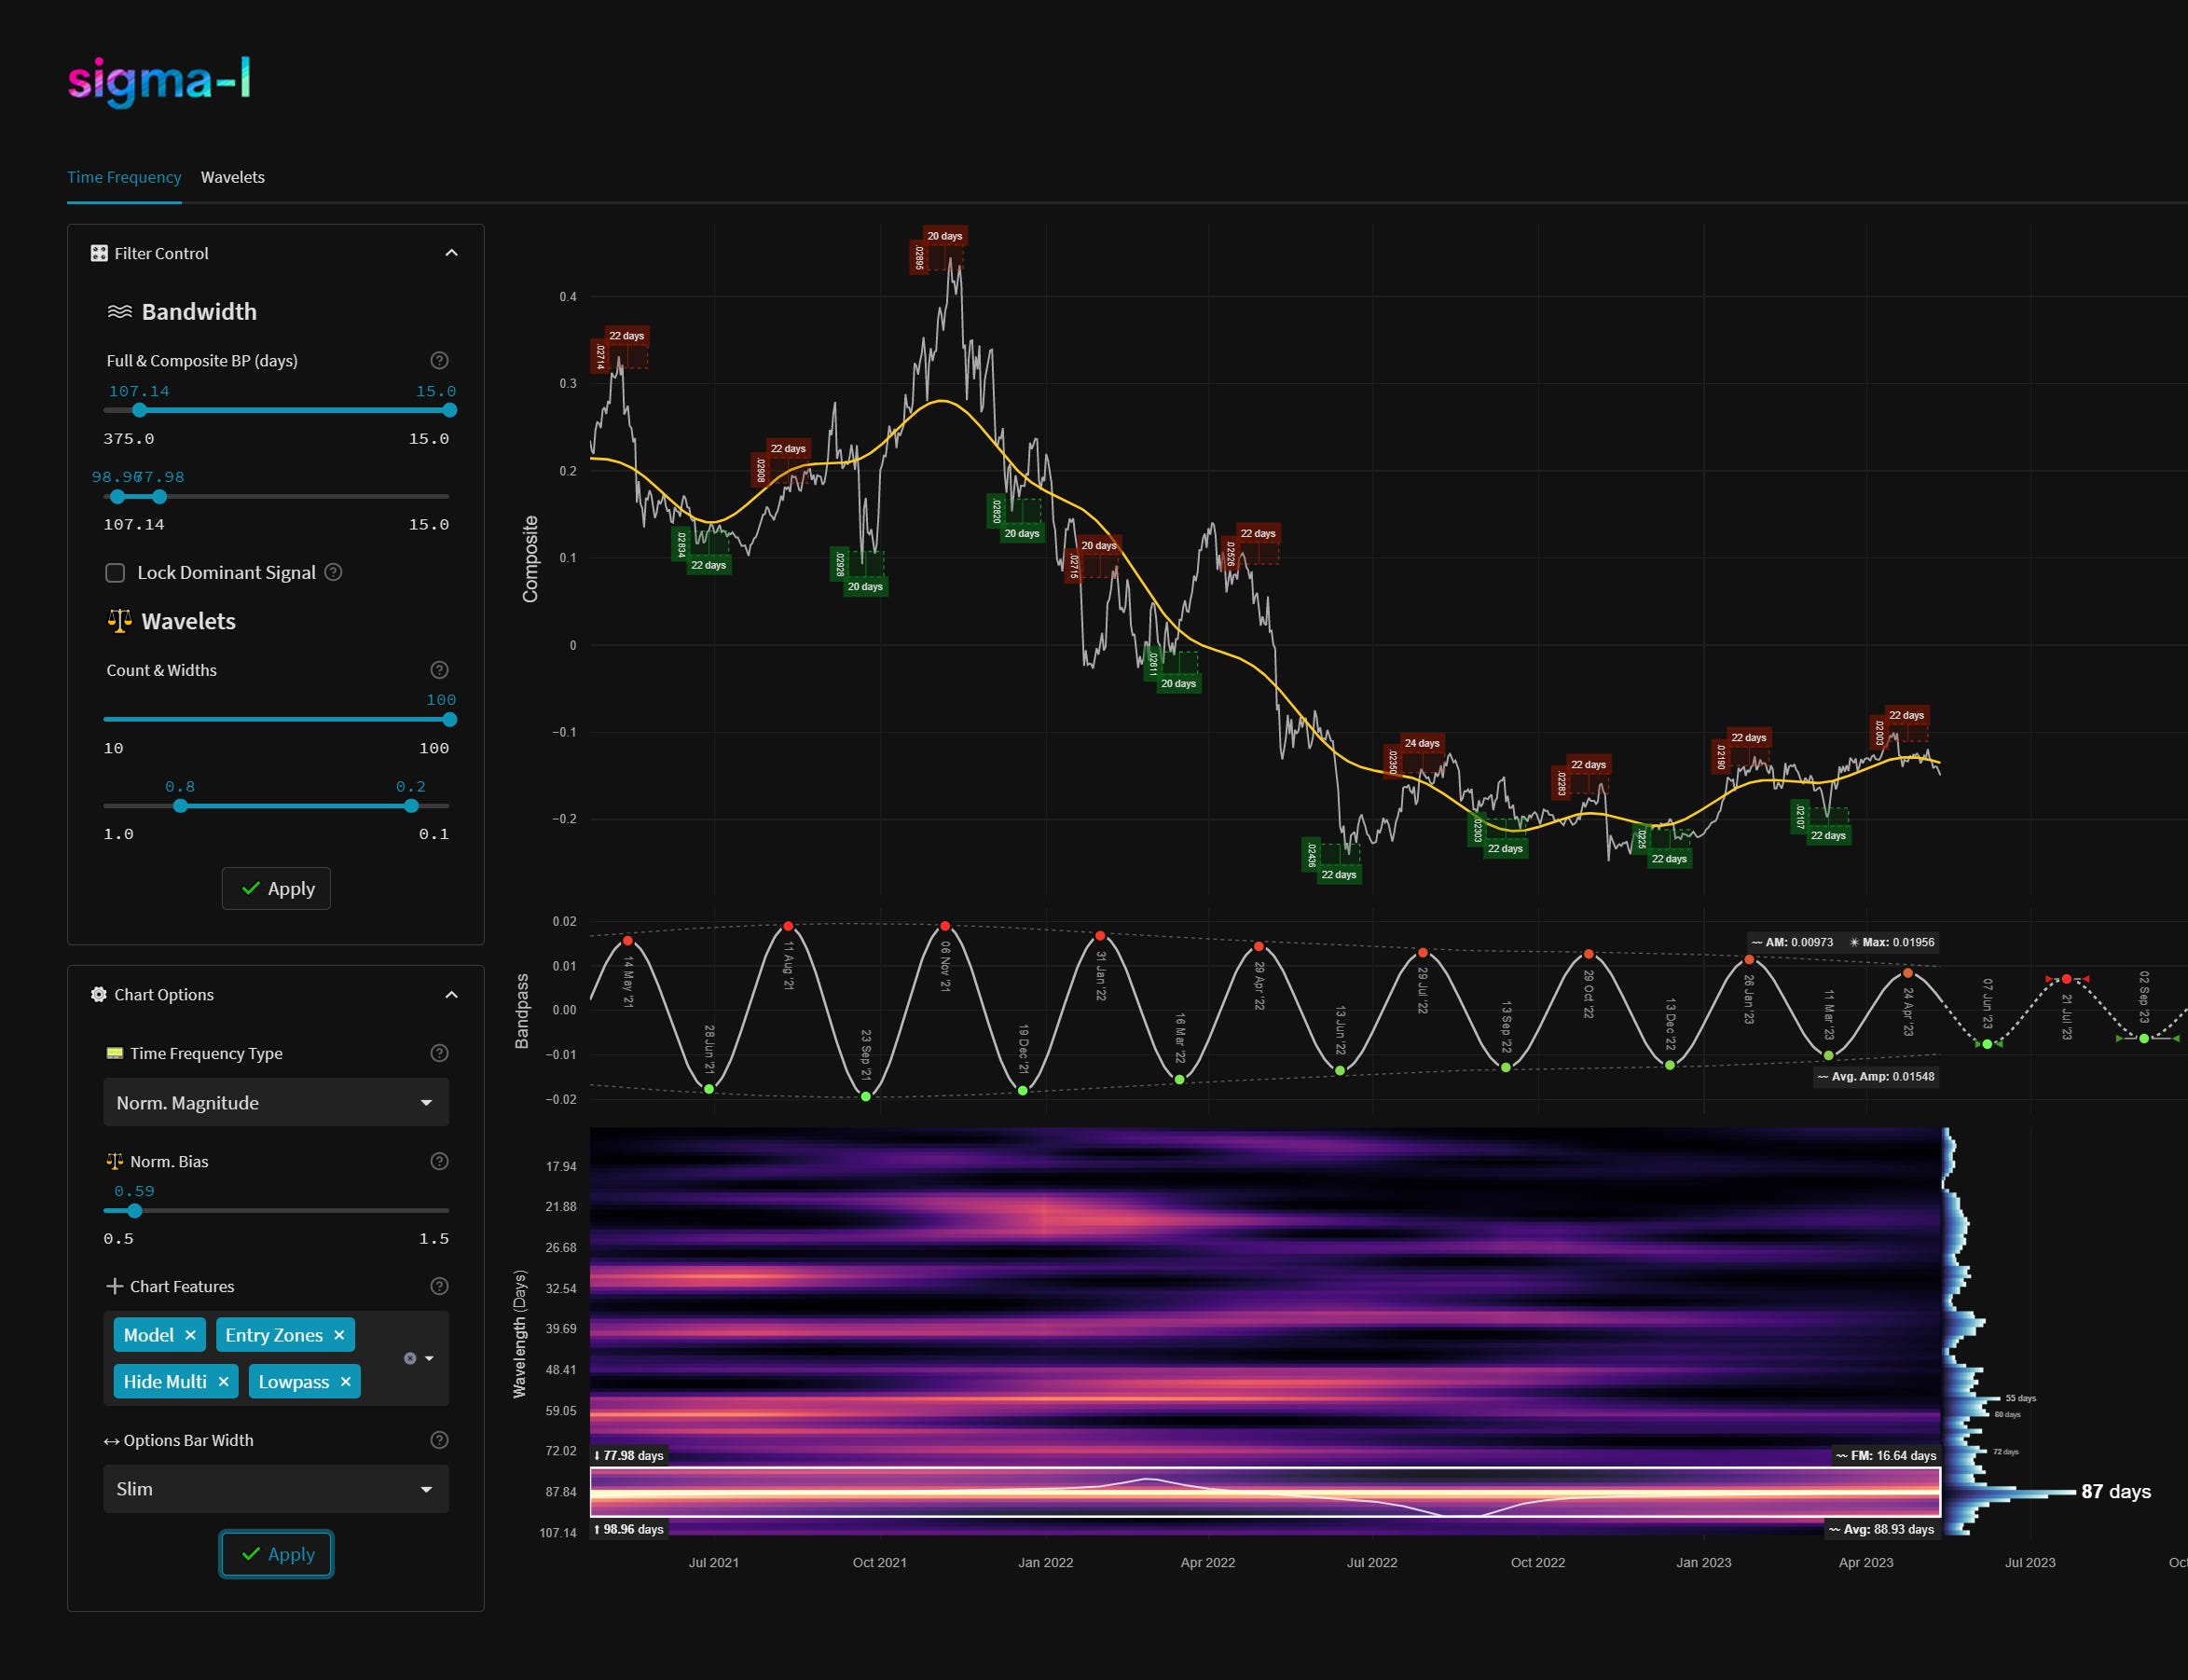
Task: Click the Avg: 88.93 days label
Action: (x=1882, y=1530)
